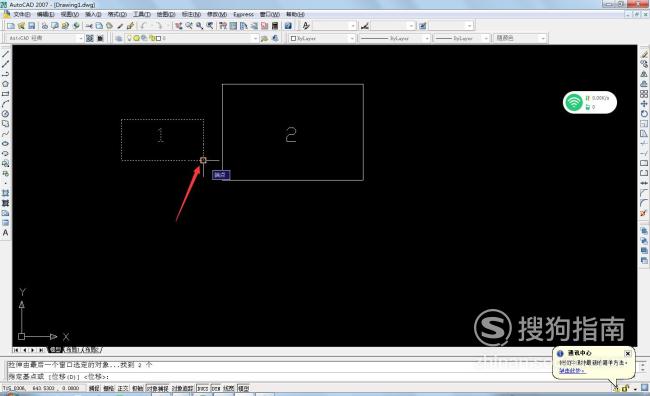
Task: Open the 编辑(E) menu
Action: pyautogui.click(x=46, y=15)
